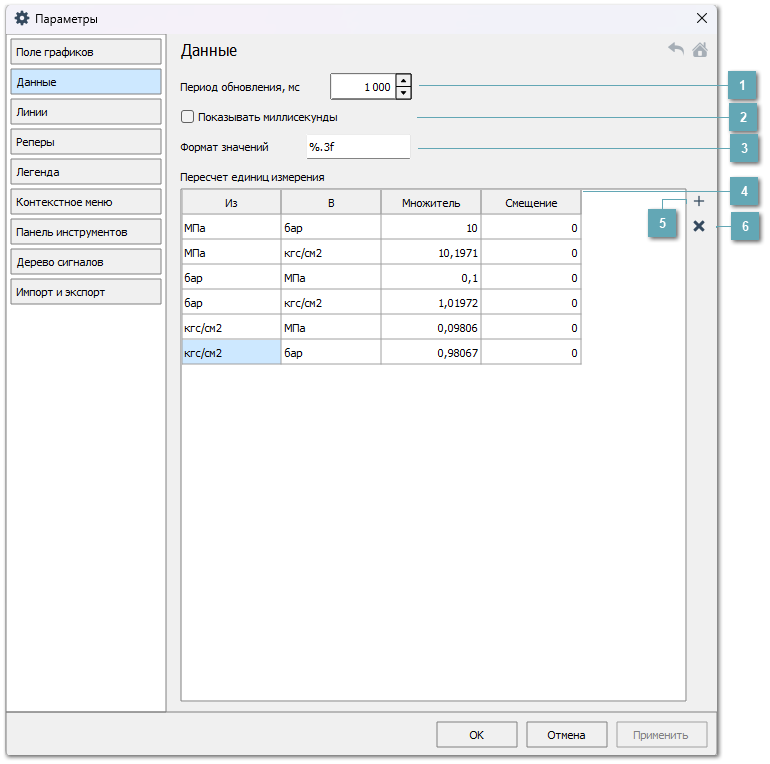This screenshot has height=764, width=770.
Task: Enable Показывать миллисекунды checkbox
Action: (187, 117)
